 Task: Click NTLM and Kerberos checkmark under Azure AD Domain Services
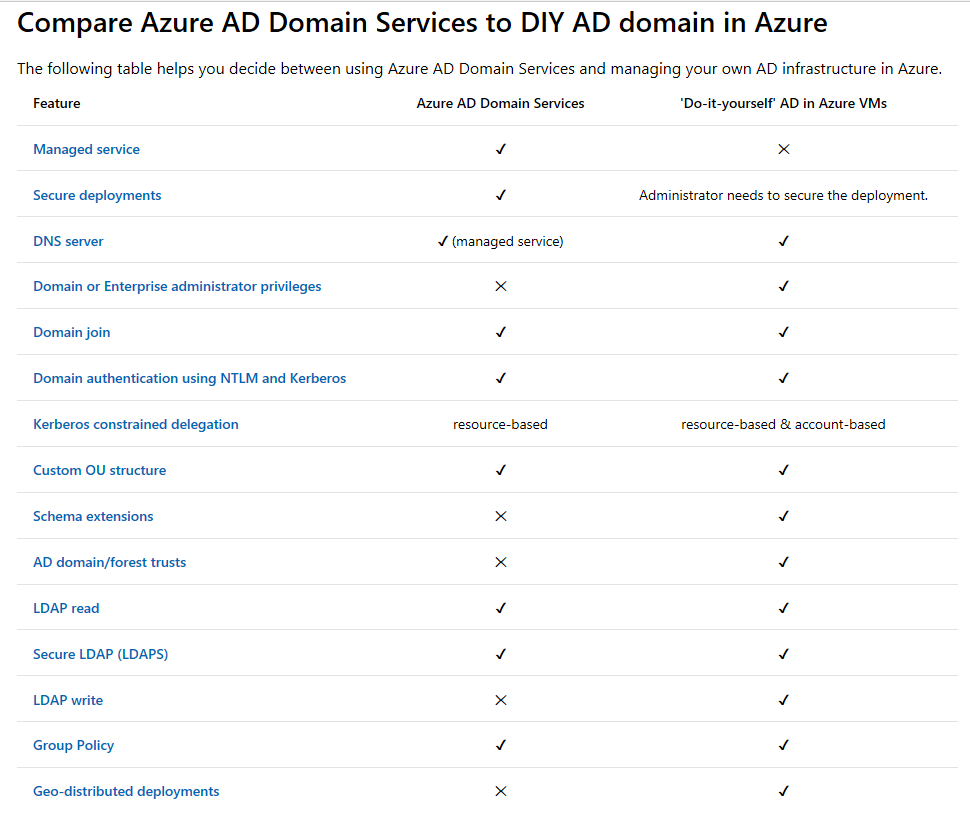click(501, 378)
